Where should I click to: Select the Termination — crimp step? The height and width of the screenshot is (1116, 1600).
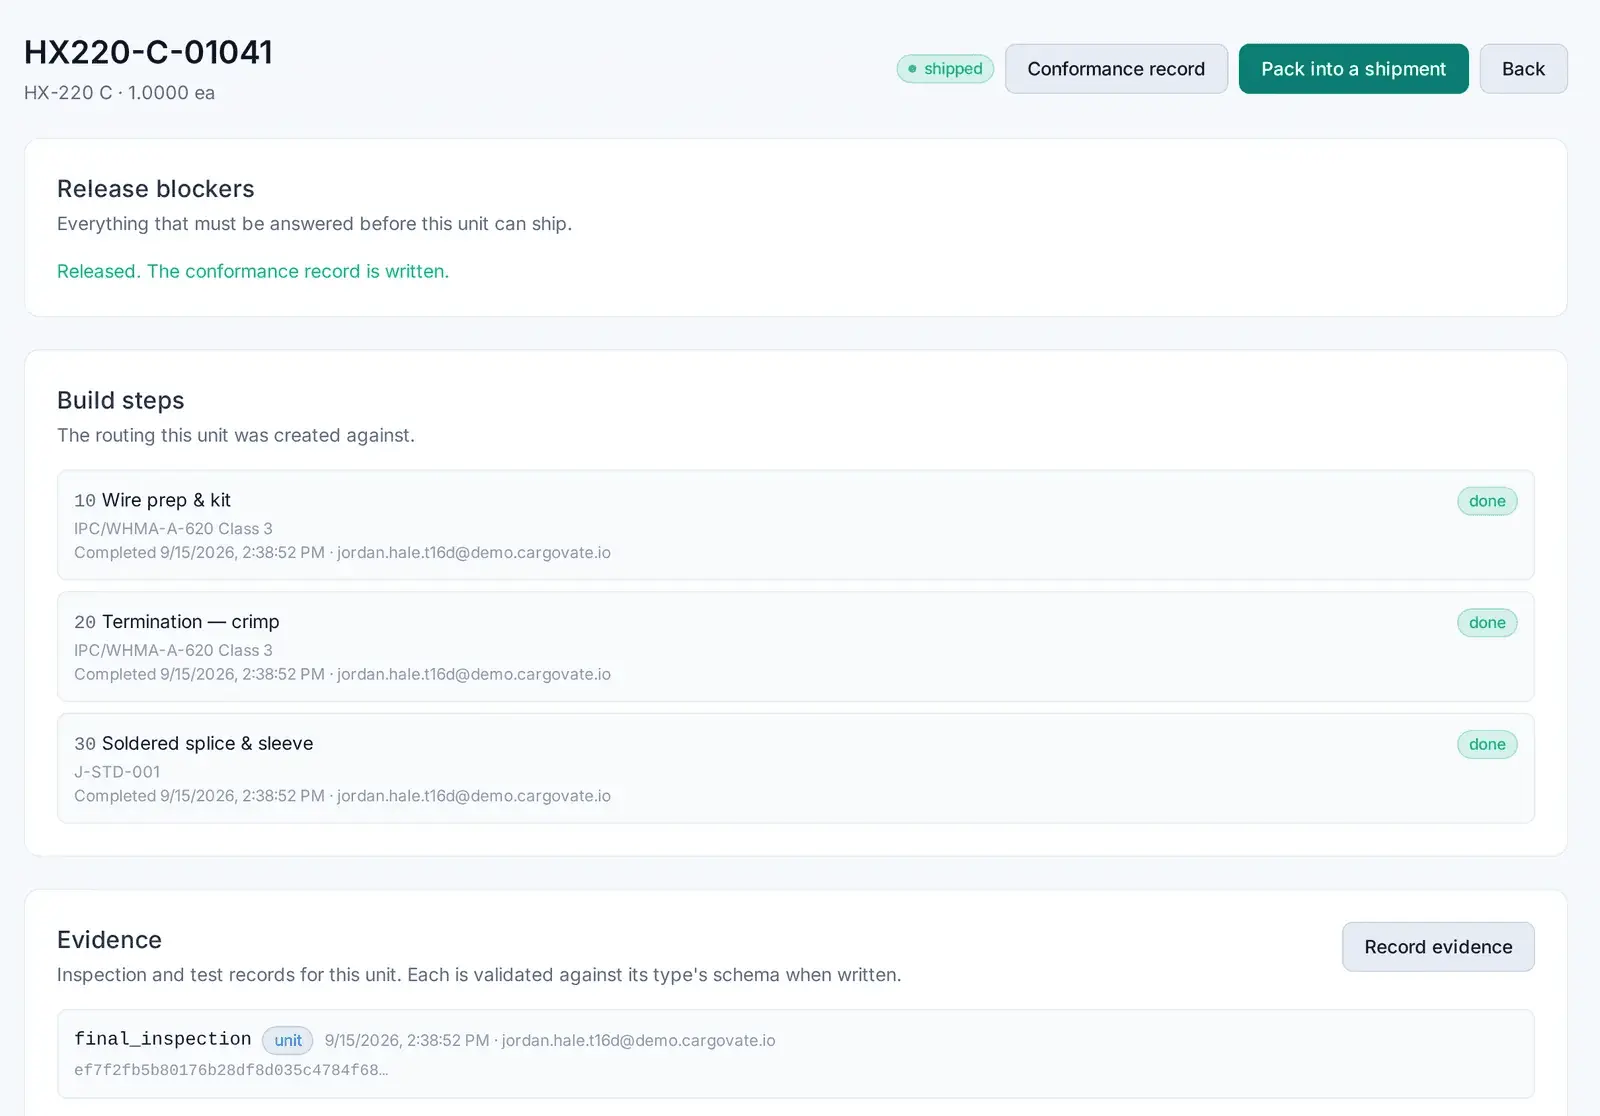coord(796,647)
